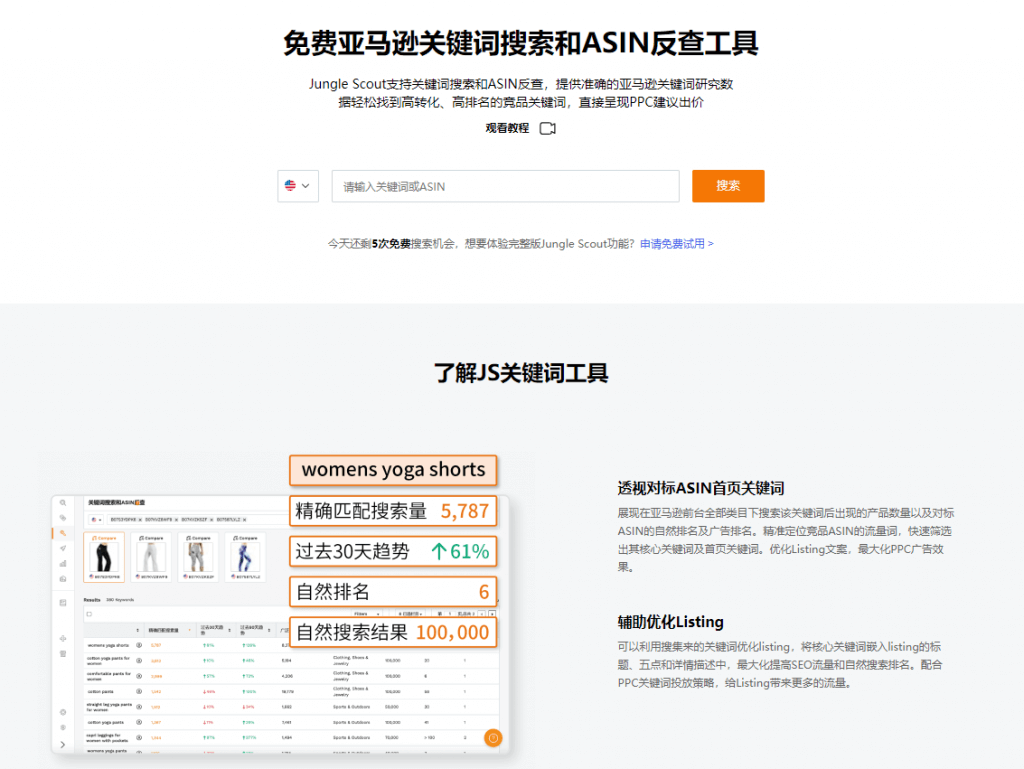1024x769 pixels.
Task: Click the magnifier icon in preview sidebar
Action: (63, 503)
